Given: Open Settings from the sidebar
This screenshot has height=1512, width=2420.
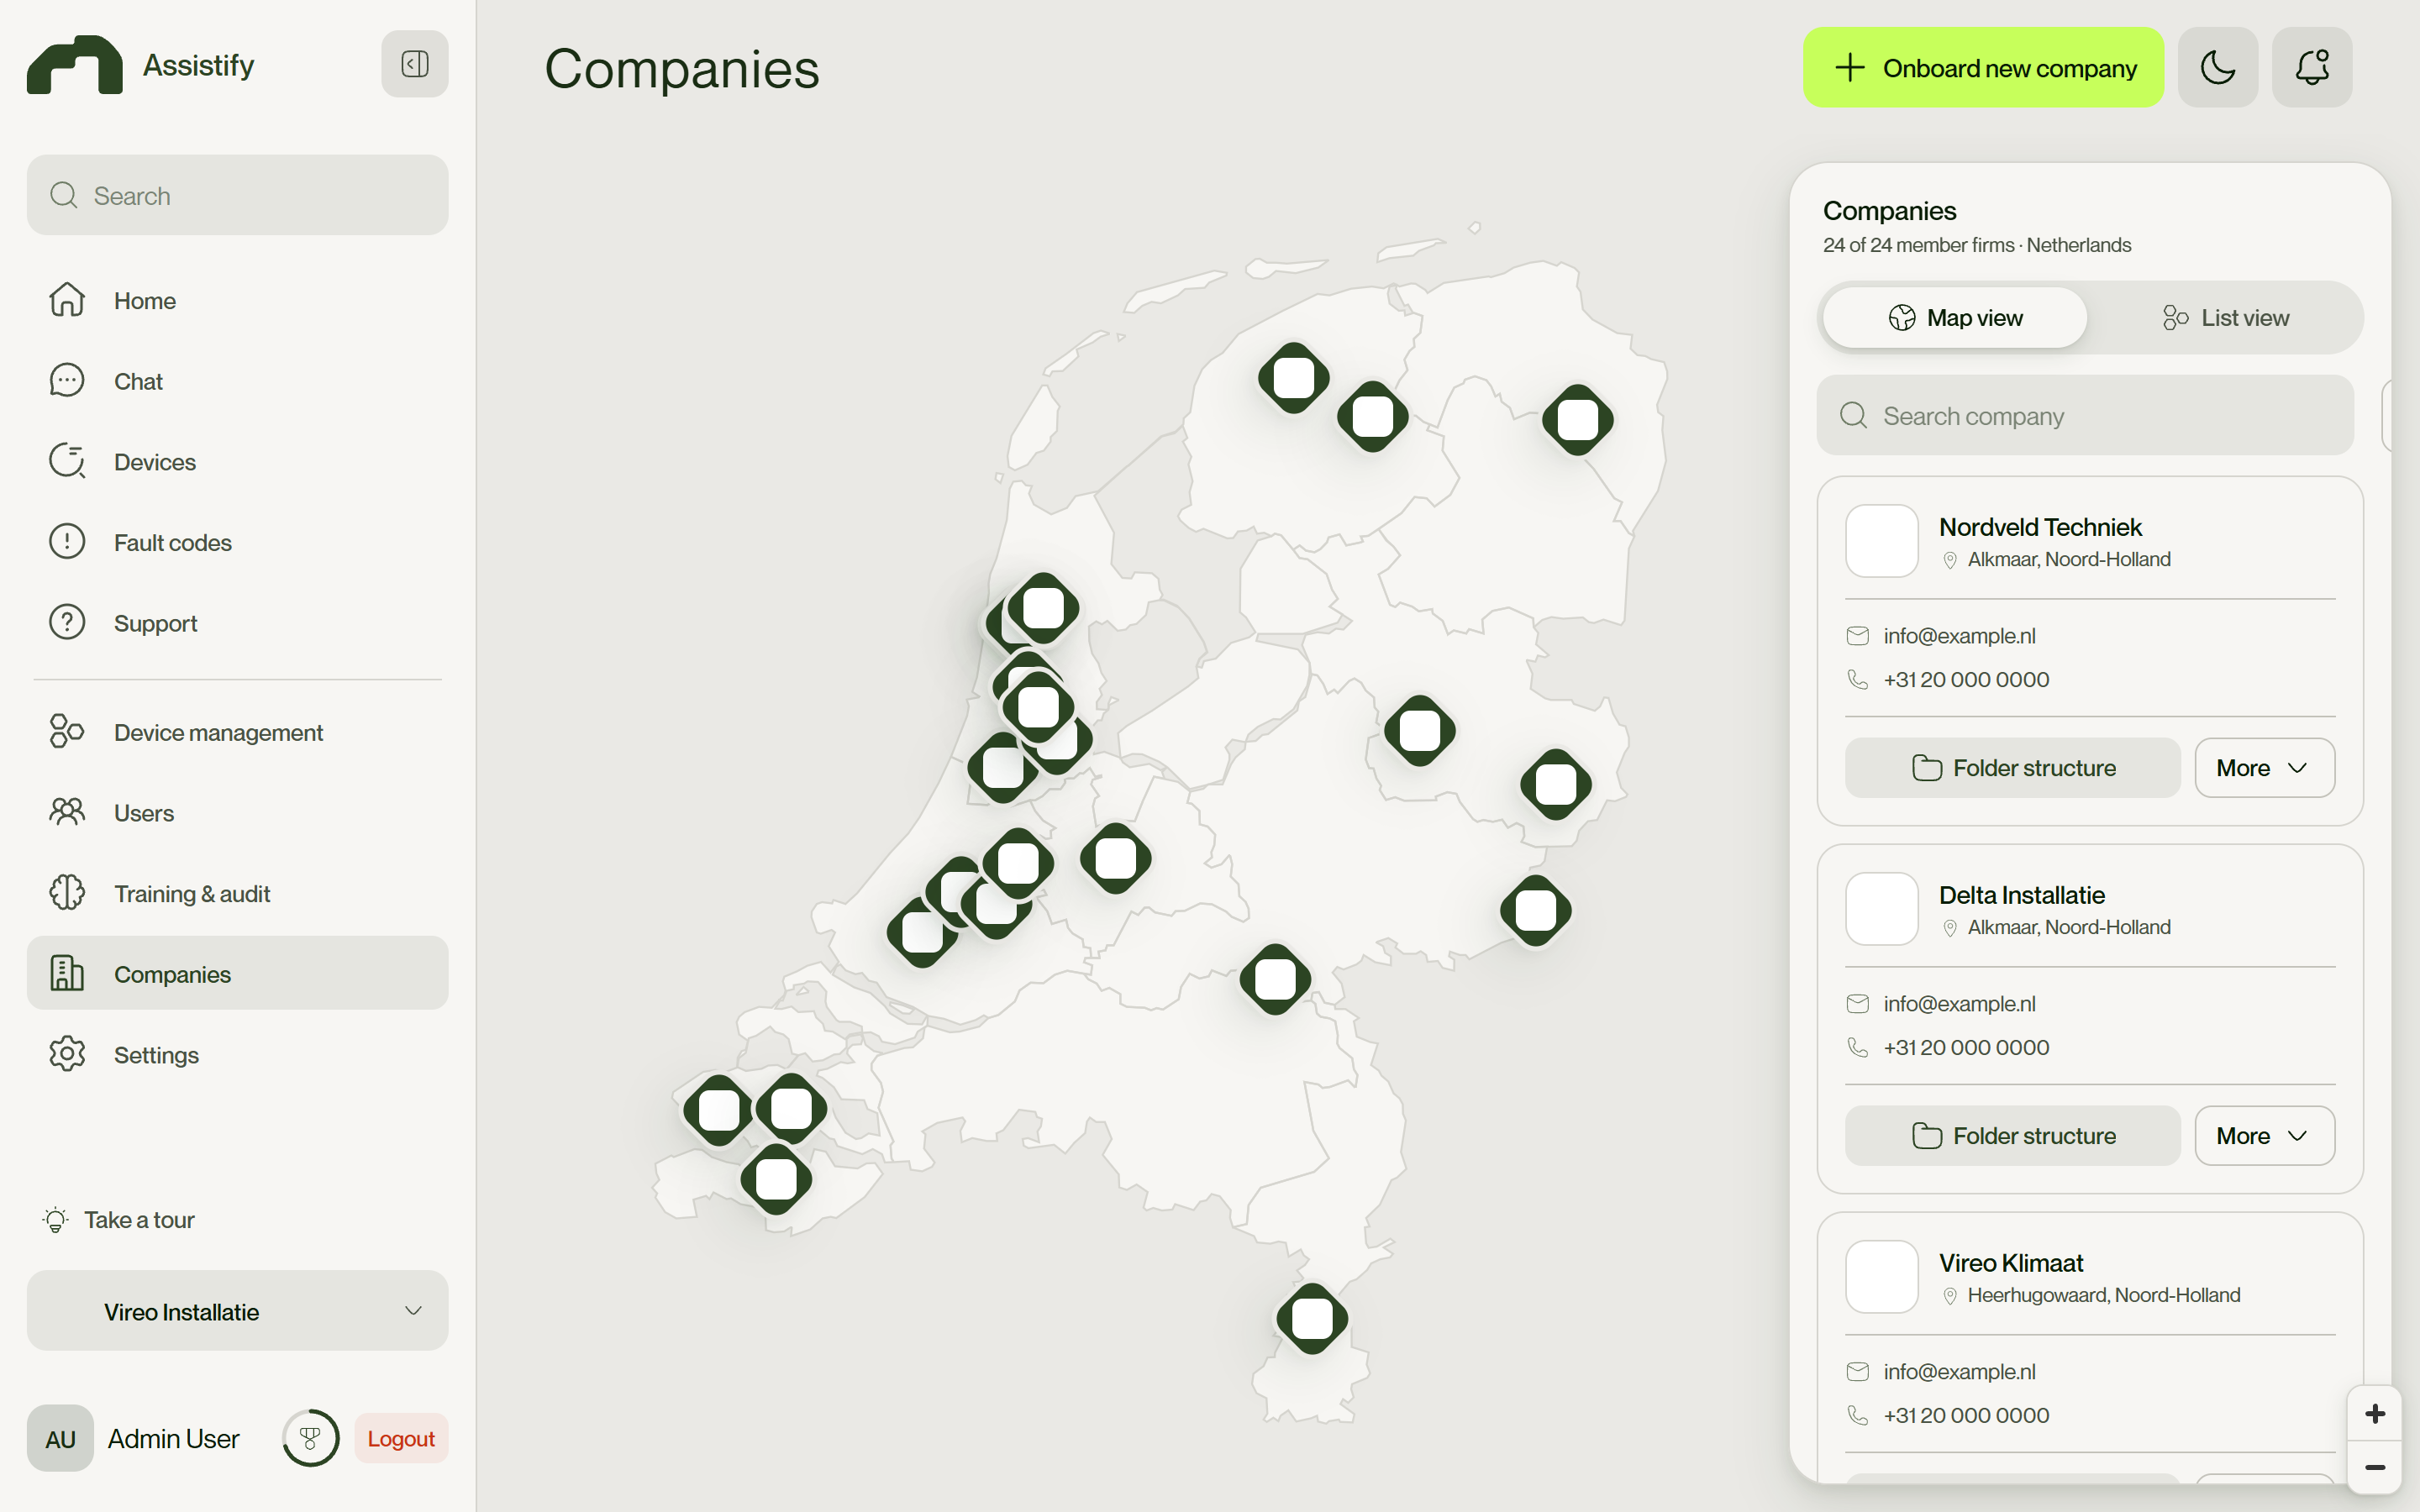Looking at the screenshot, I should point(237,1054).
